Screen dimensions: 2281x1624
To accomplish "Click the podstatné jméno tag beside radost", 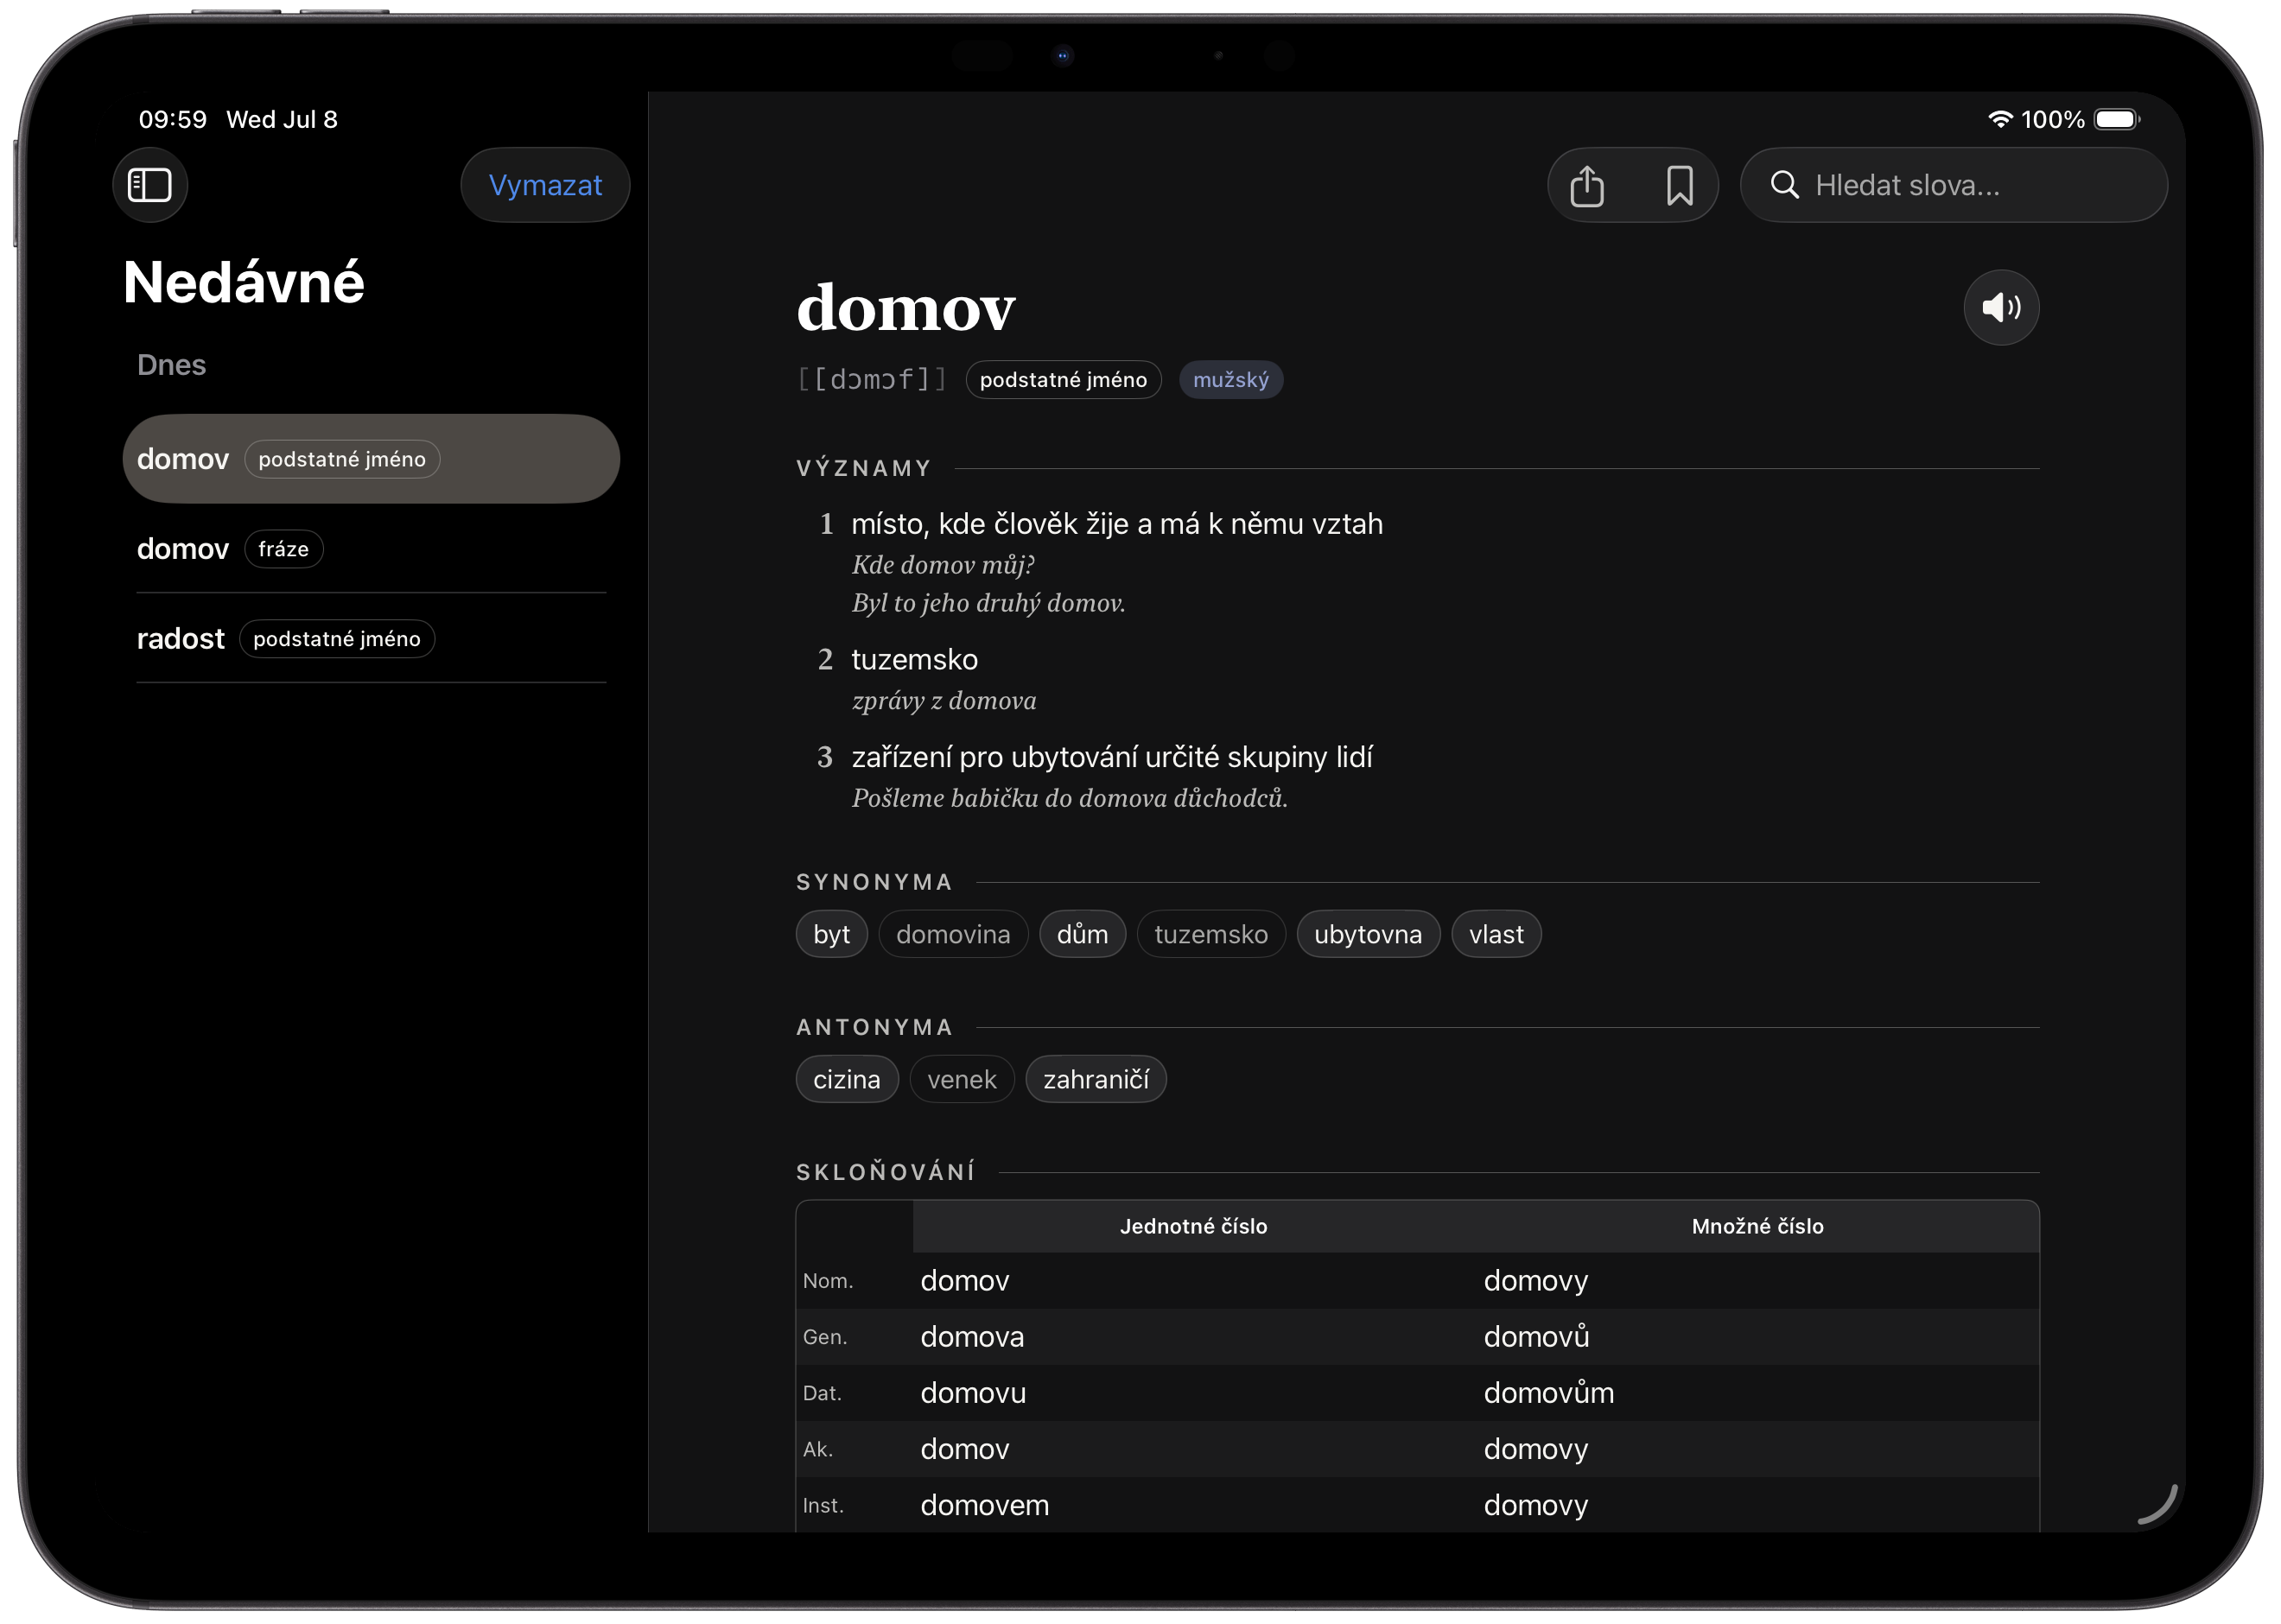I will coord(336,639).
